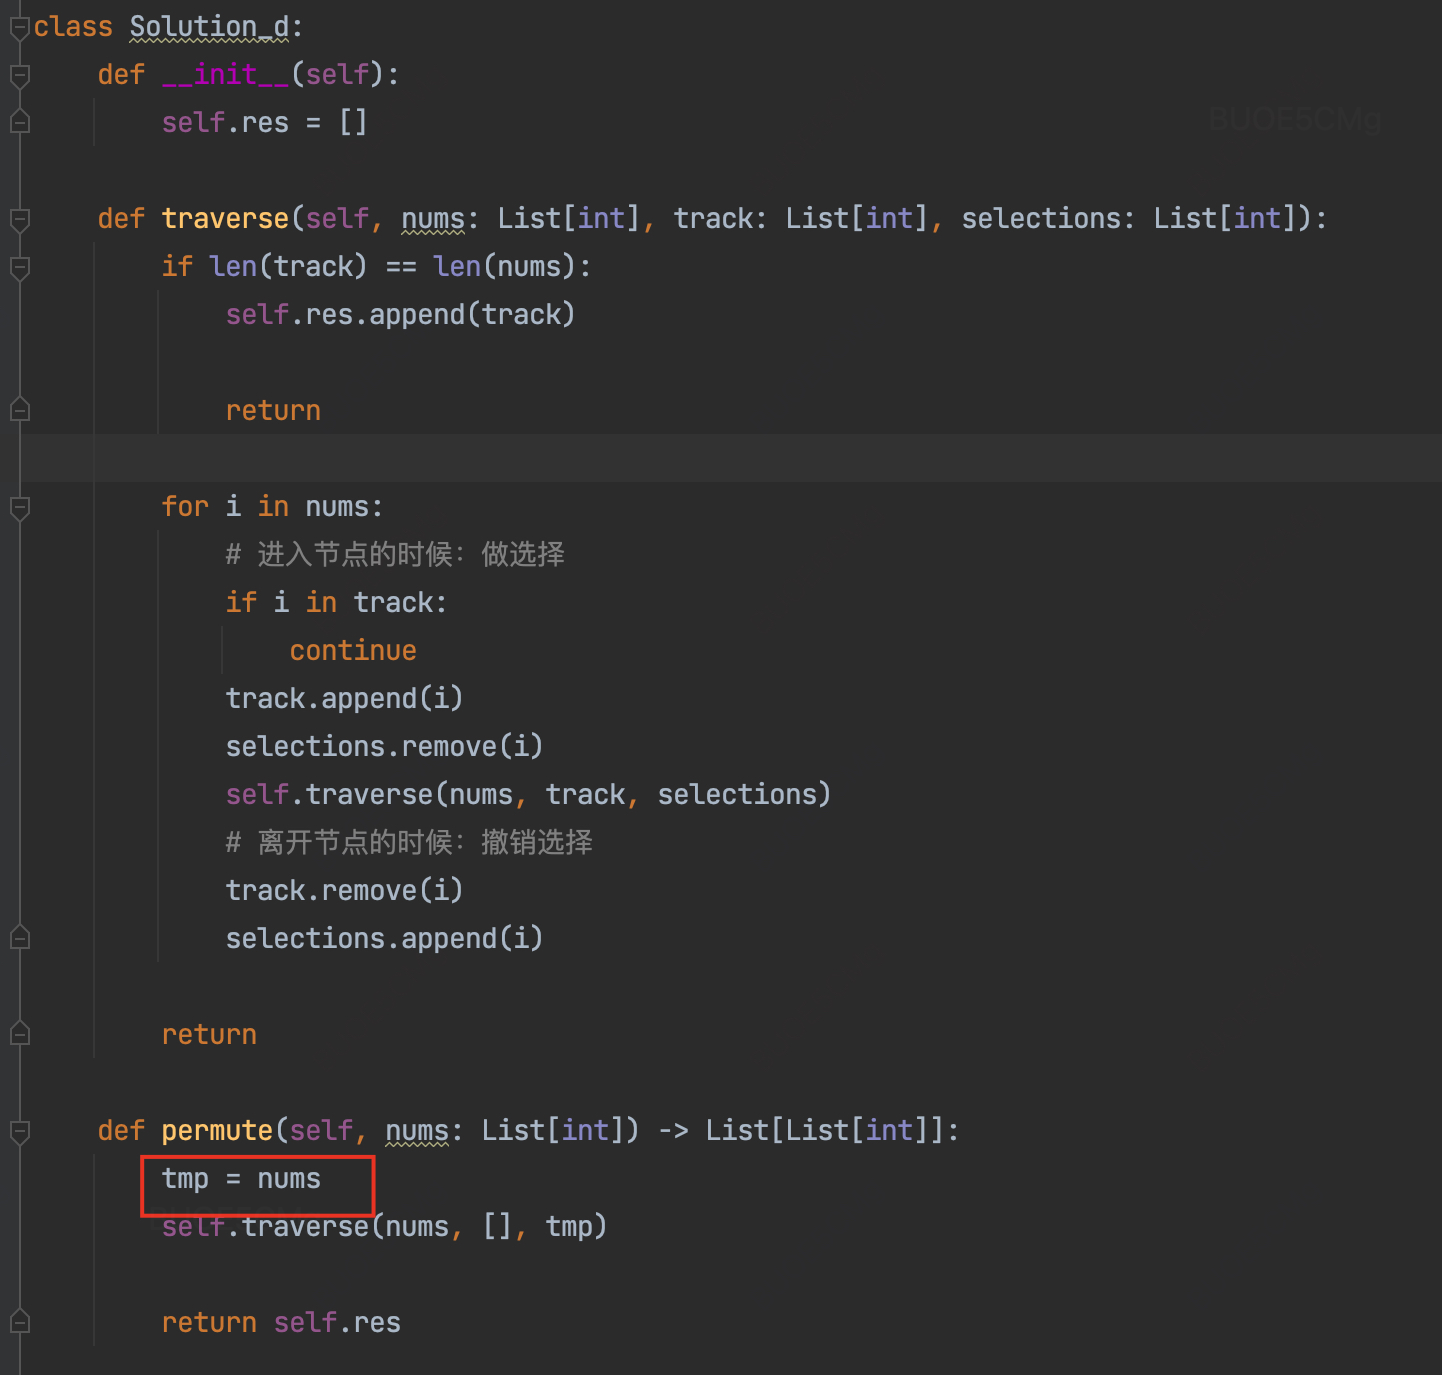Click 'self.traverse(nums, track, selections)' call

(x=528, y=795)
